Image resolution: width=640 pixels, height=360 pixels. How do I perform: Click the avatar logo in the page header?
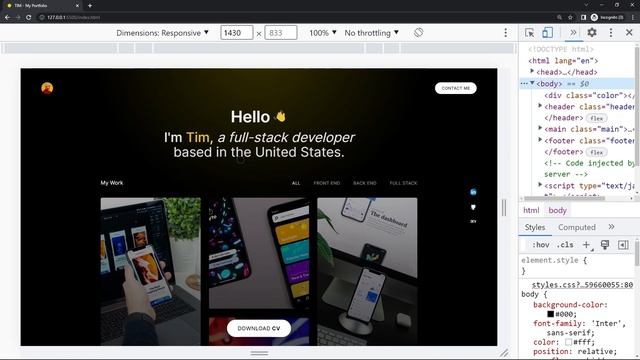click(47, 88)
